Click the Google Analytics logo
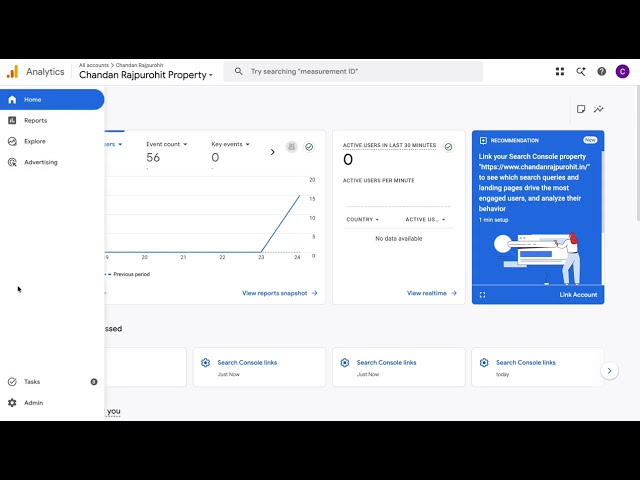This screenshot has width=640, height=480. [13, 72]
